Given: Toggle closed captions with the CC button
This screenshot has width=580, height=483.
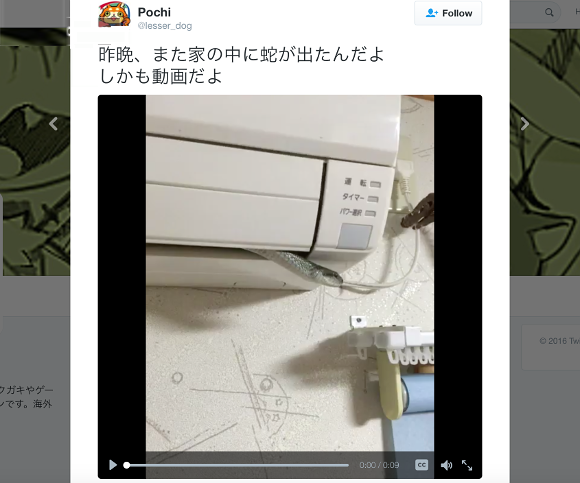Looking at the screenshot, I should pos(422,465).
